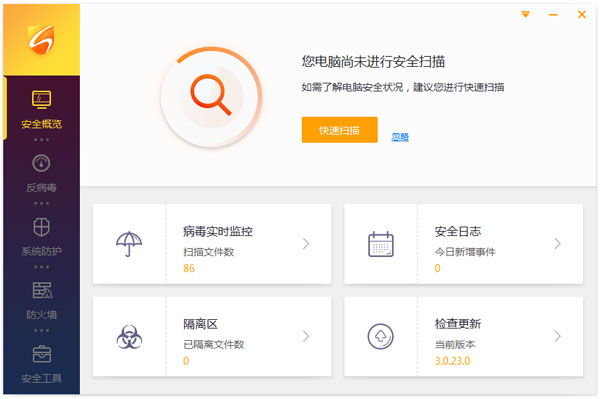Minimize the window

click(553, 15)
